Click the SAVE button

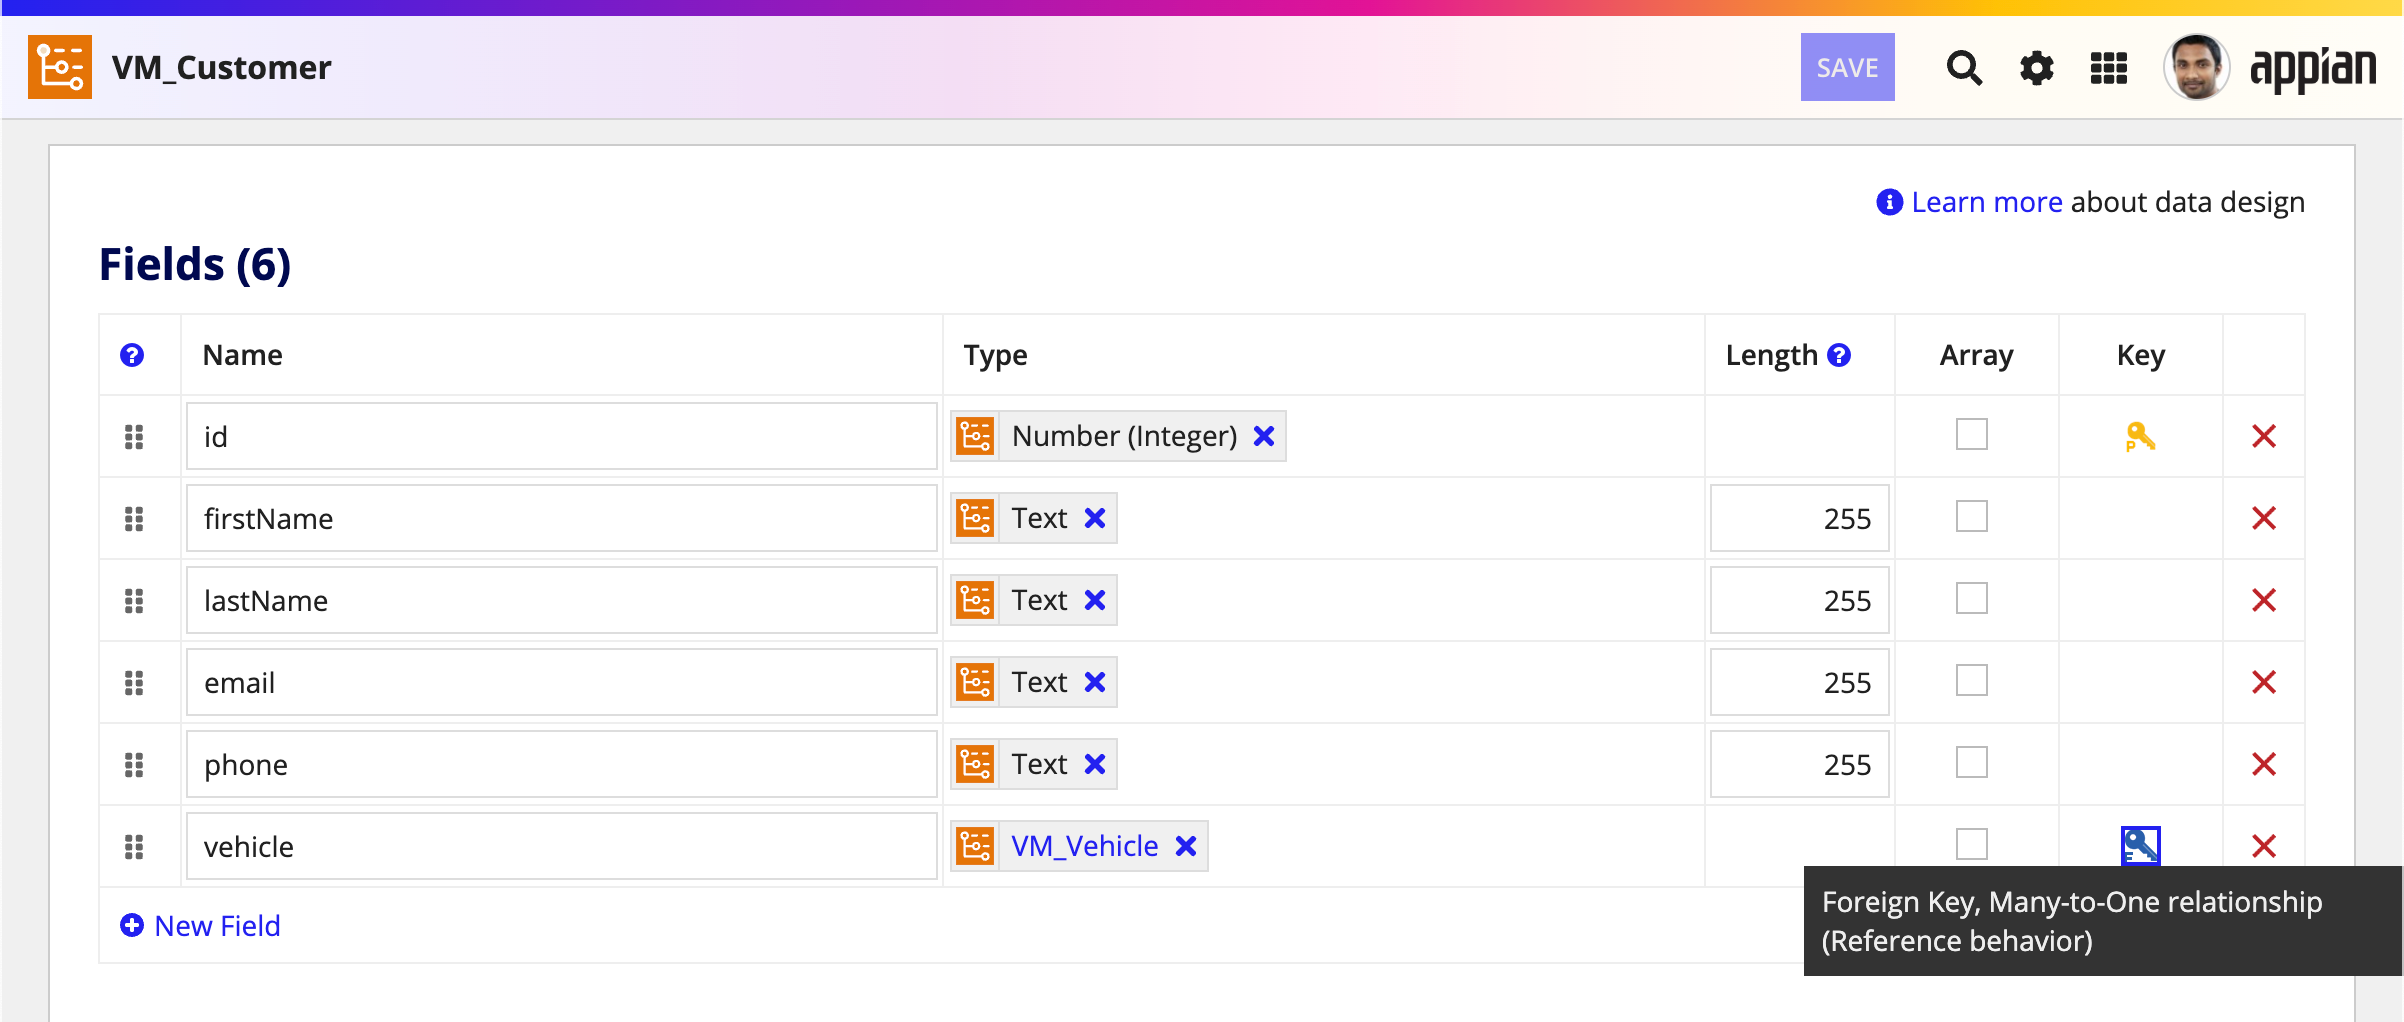[x=1847, y=67]
